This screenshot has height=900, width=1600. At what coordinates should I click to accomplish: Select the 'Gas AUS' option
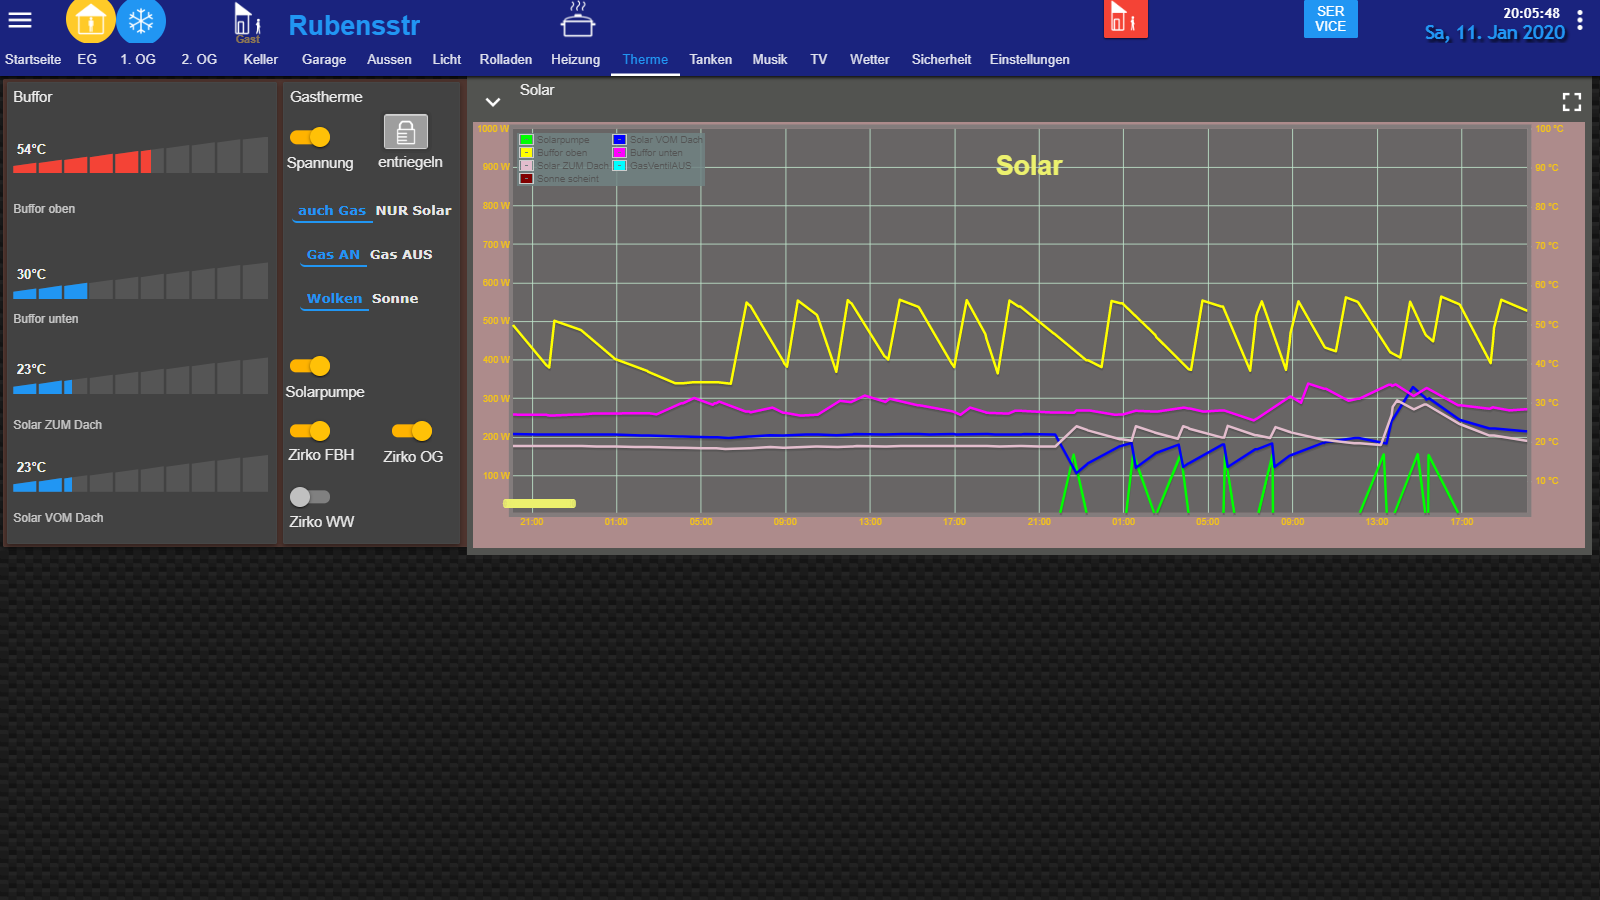pyautogui.click(x=401, y=255)
